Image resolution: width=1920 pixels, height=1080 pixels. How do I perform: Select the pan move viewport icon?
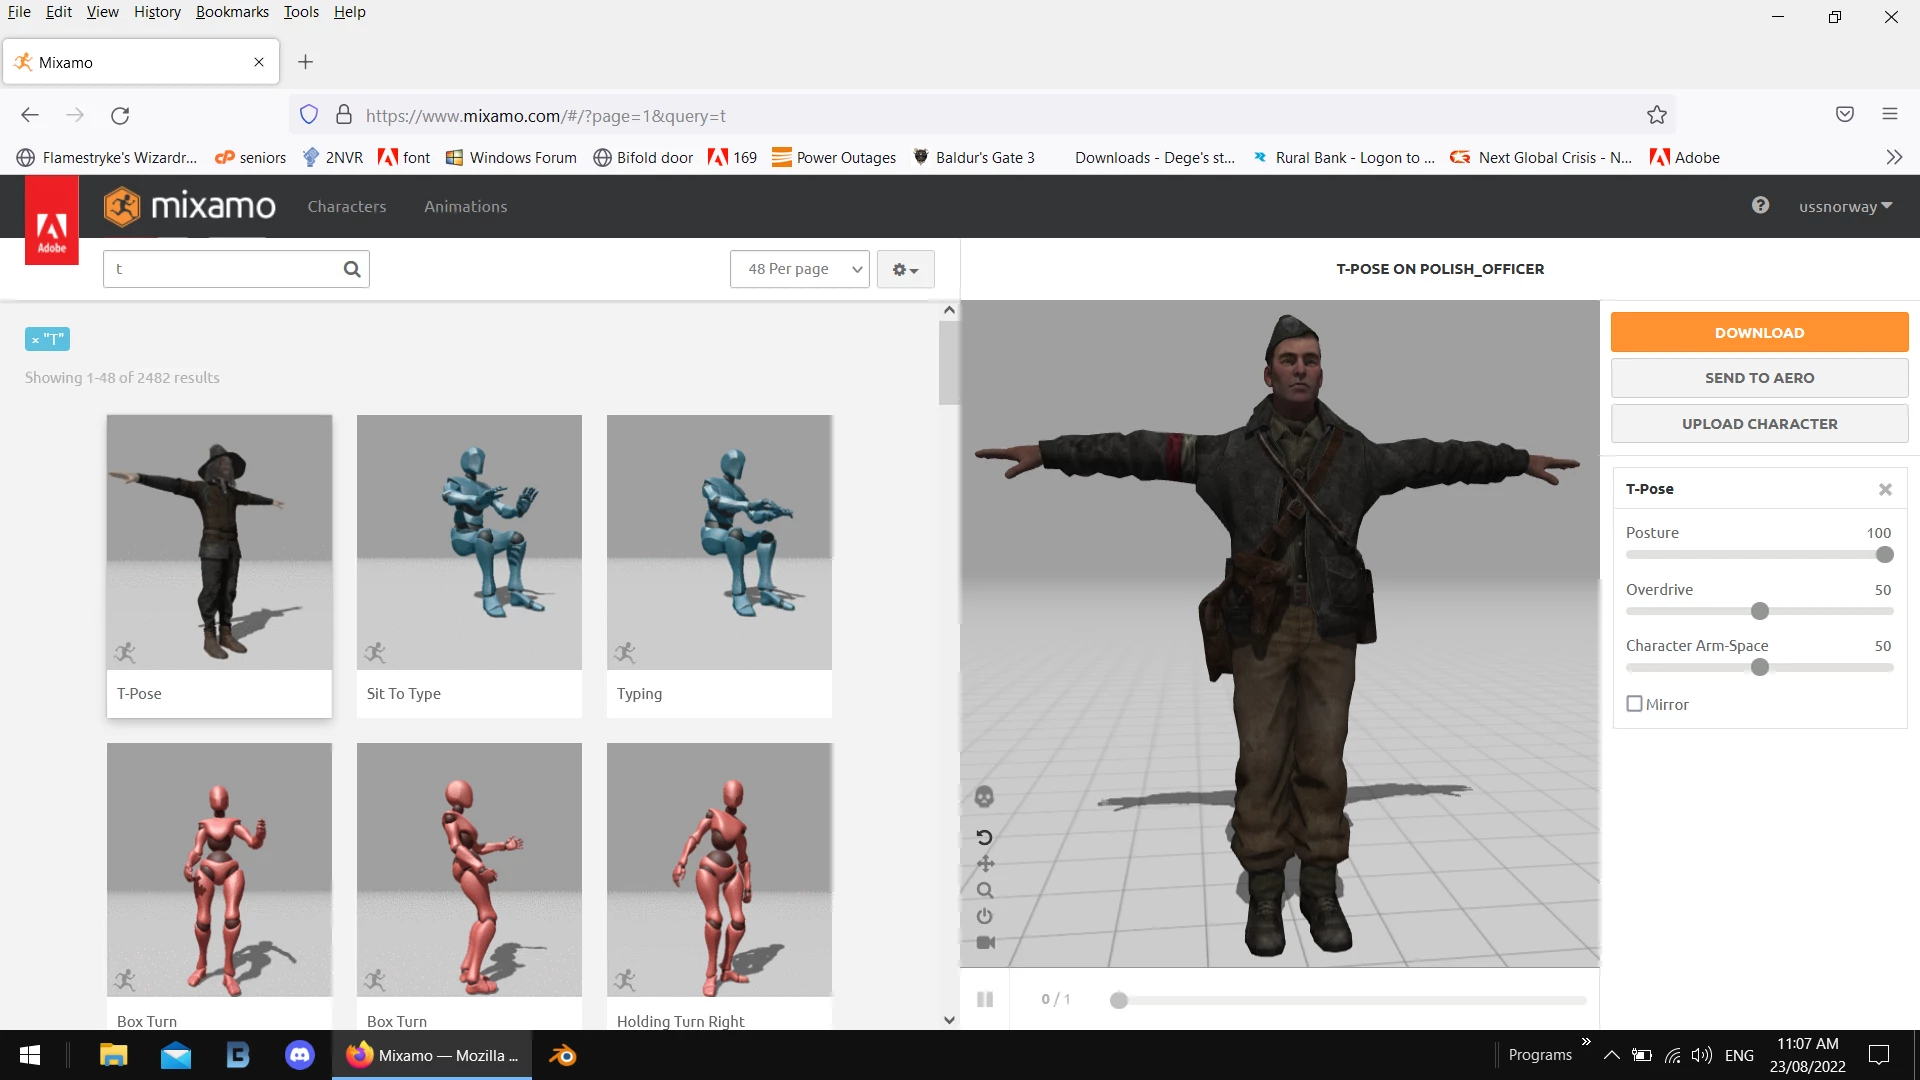[x=985, y=863]
